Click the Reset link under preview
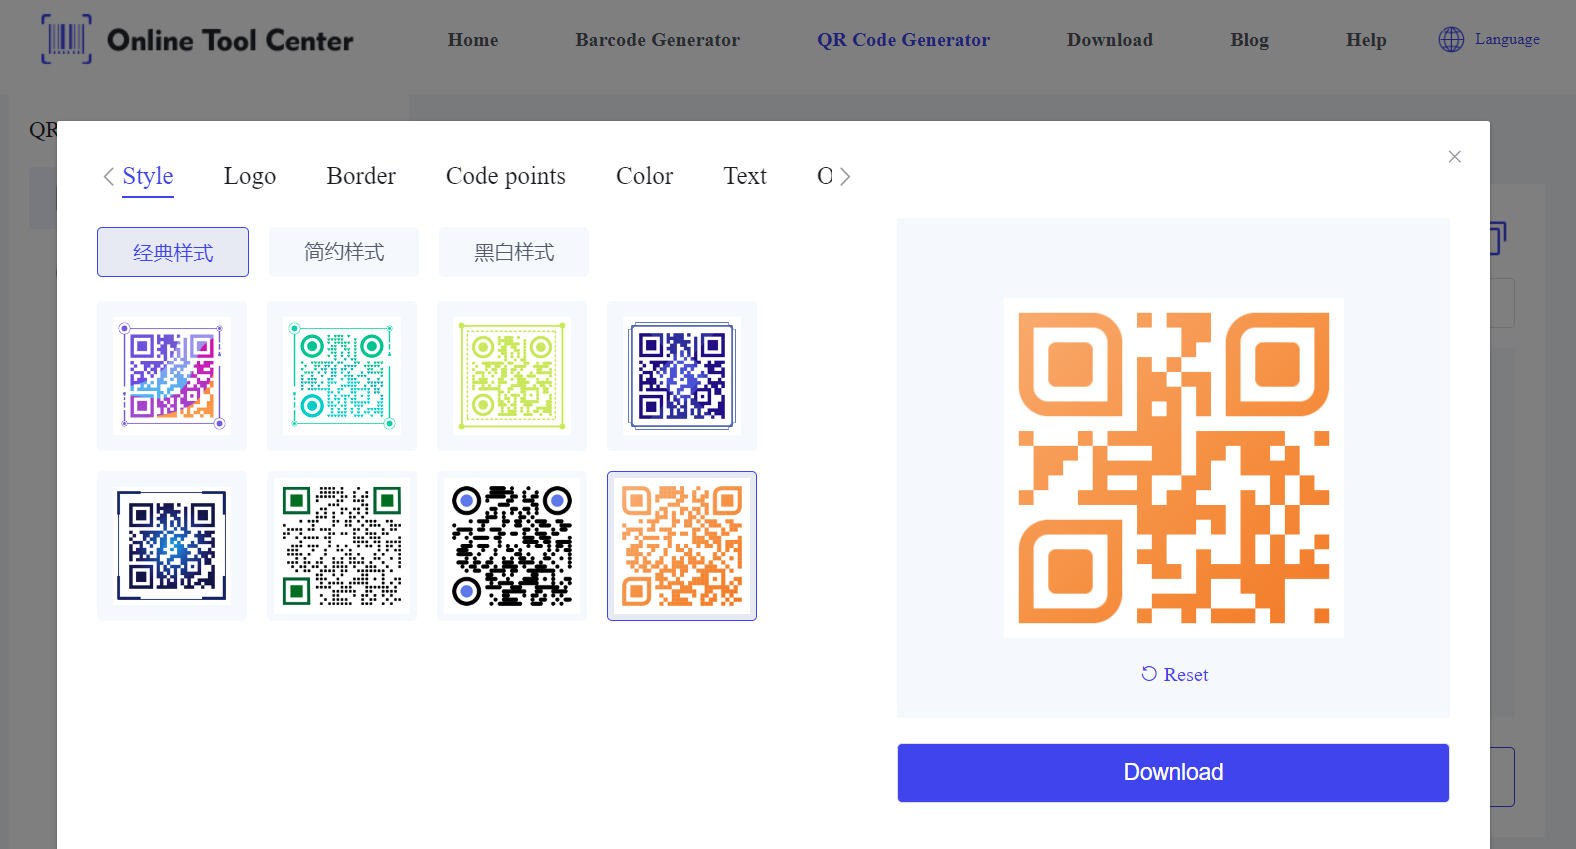This screenshot has height=849, width=1576. (1175, 675)
